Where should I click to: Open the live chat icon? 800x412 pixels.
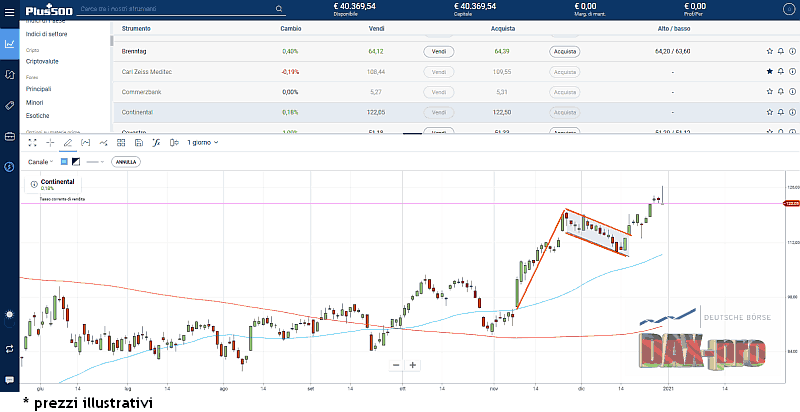[9, 380]
